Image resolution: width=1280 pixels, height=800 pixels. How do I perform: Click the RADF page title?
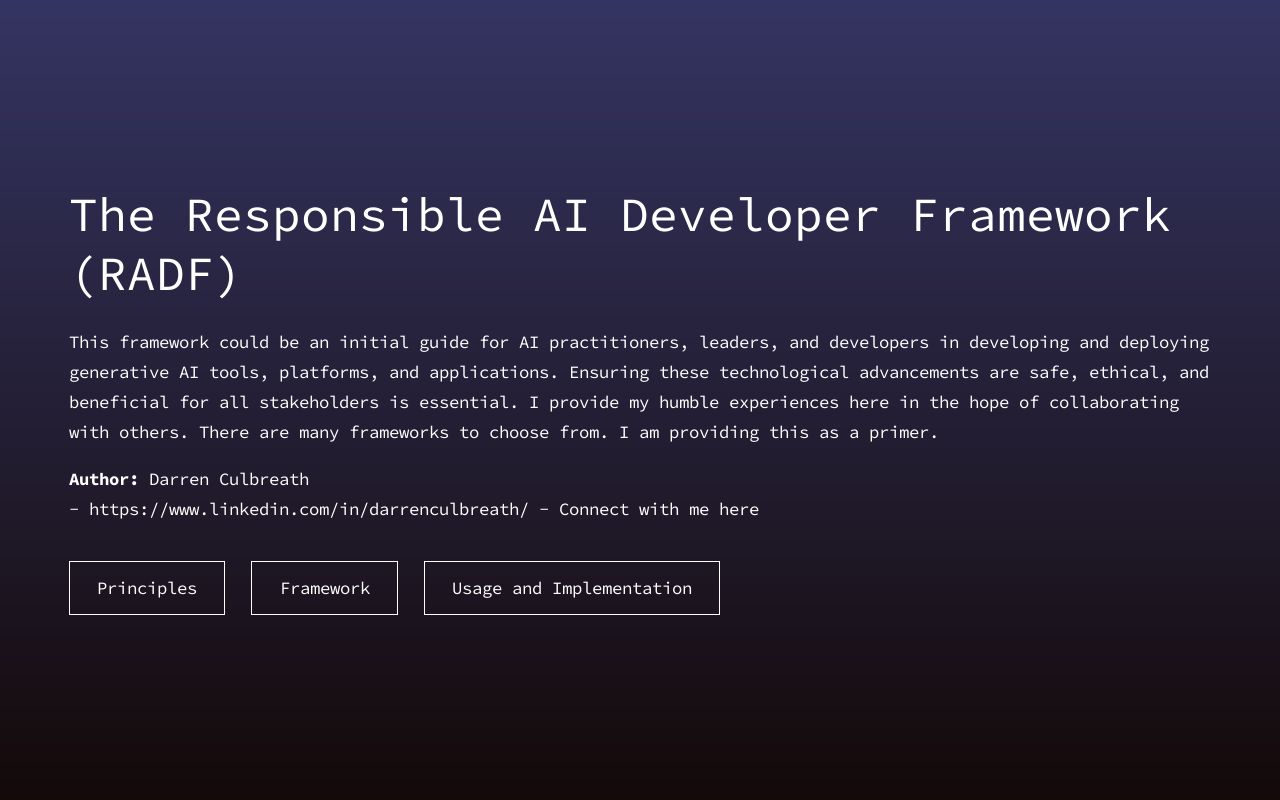pos(619,243)
